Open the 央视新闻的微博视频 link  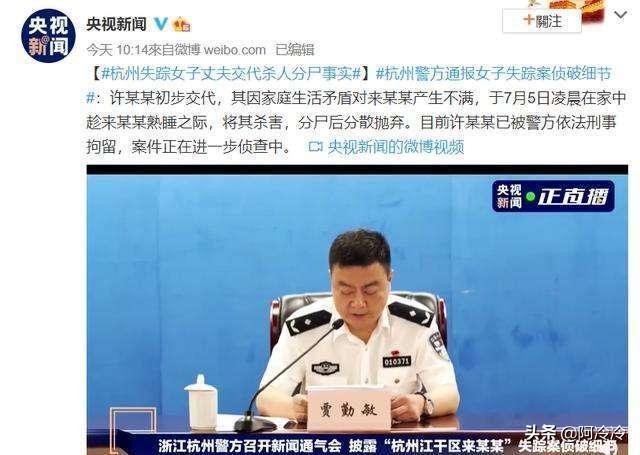pyautogui.click(x=396, y=146)
